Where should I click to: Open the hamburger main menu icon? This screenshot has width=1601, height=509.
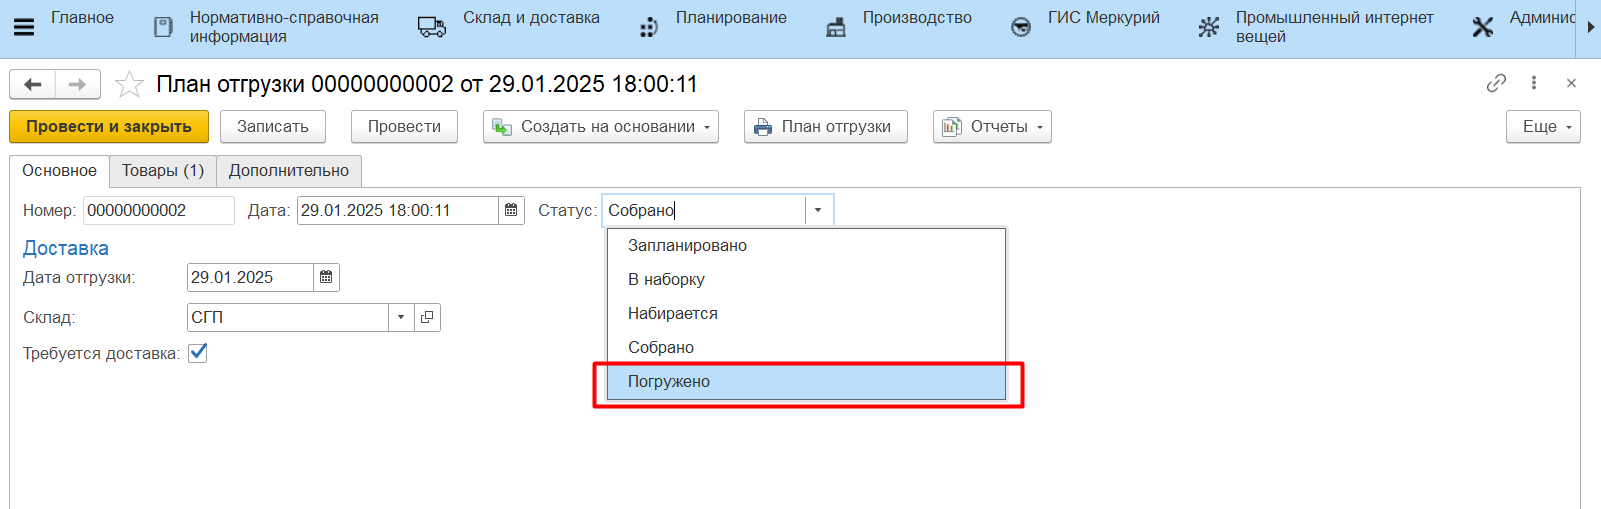24,27
